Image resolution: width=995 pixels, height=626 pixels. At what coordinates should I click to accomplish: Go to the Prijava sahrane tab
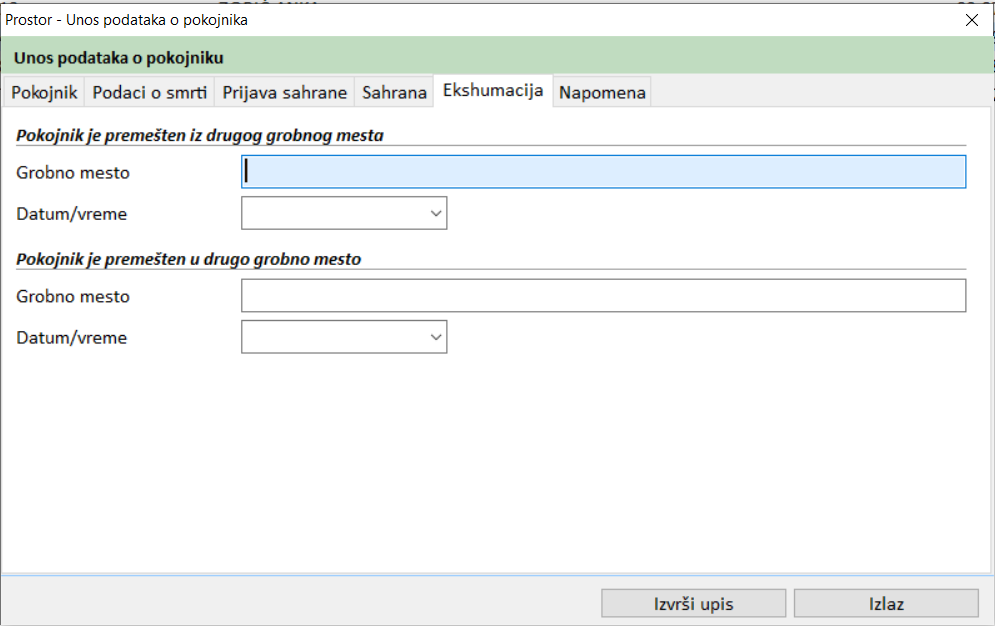284,93
